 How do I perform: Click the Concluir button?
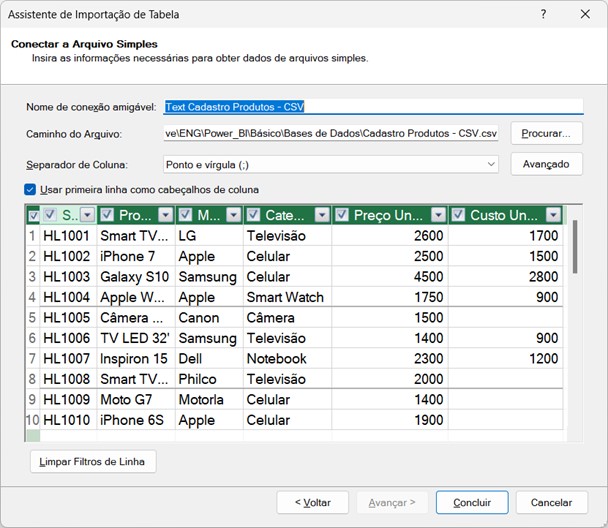tap(472, 503)
